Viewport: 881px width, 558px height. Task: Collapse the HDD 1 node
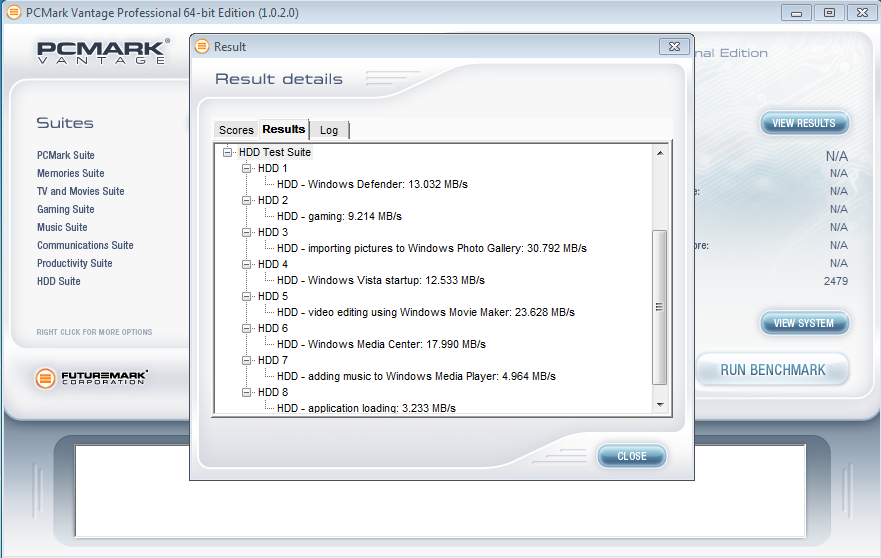pyautogui.click(x=247, y=168)
